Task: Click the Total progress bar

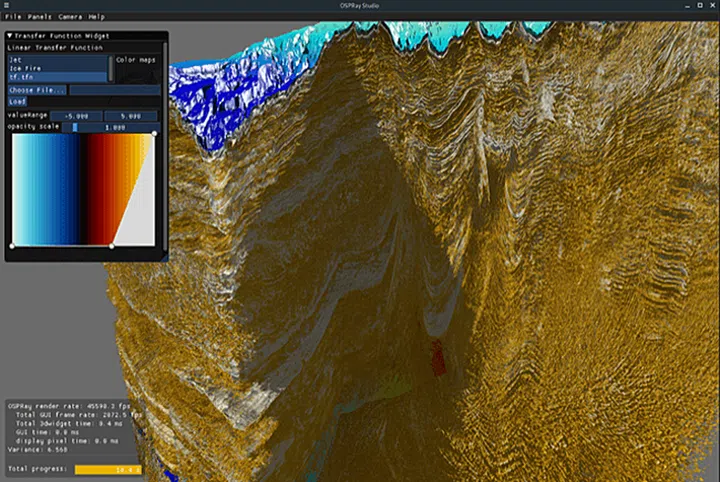Action: pyautogui.click(x=108, y=468)
